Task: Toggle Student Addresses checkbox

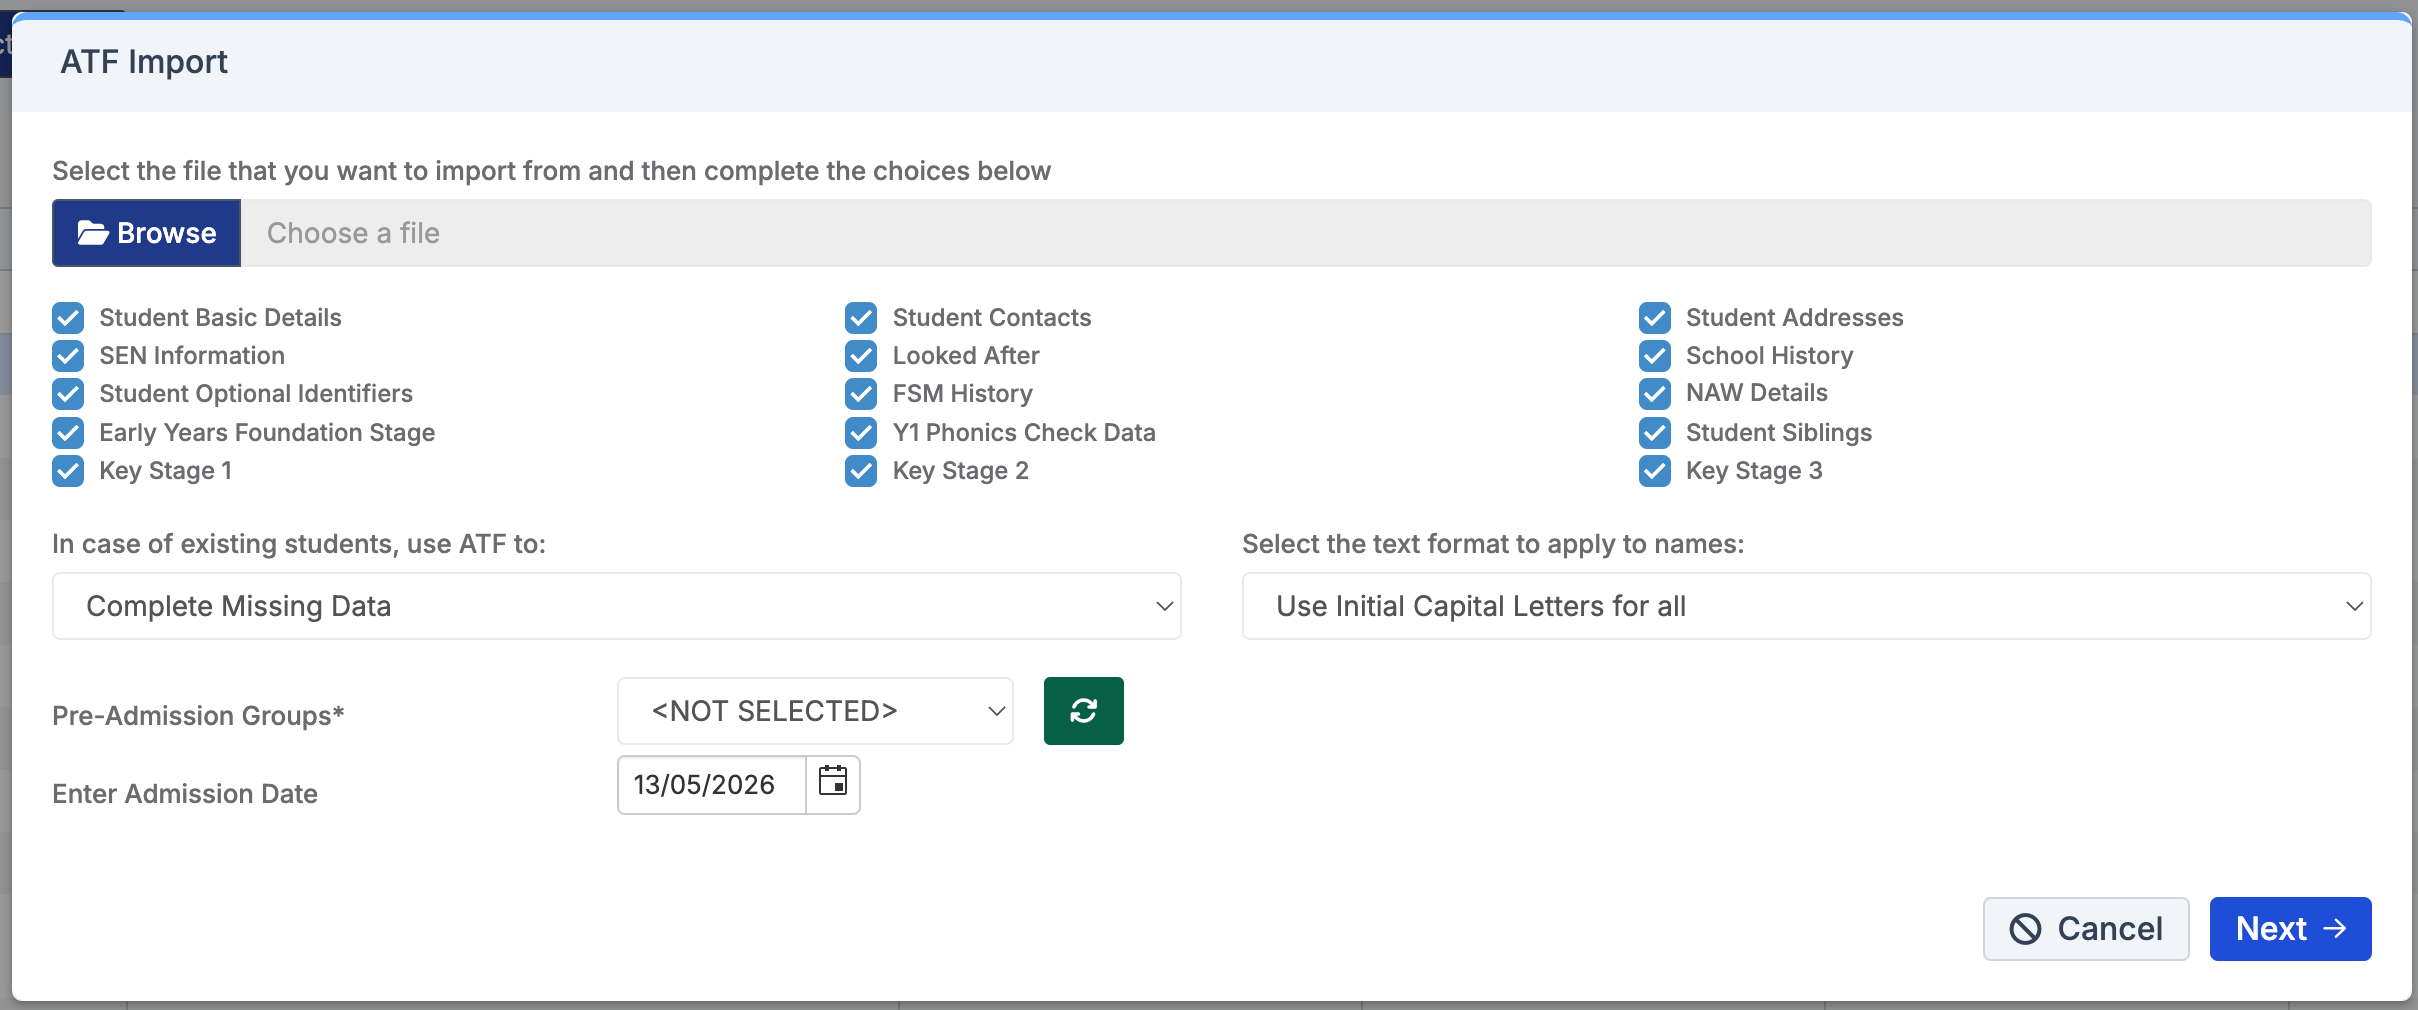Action: [1655, 318]
